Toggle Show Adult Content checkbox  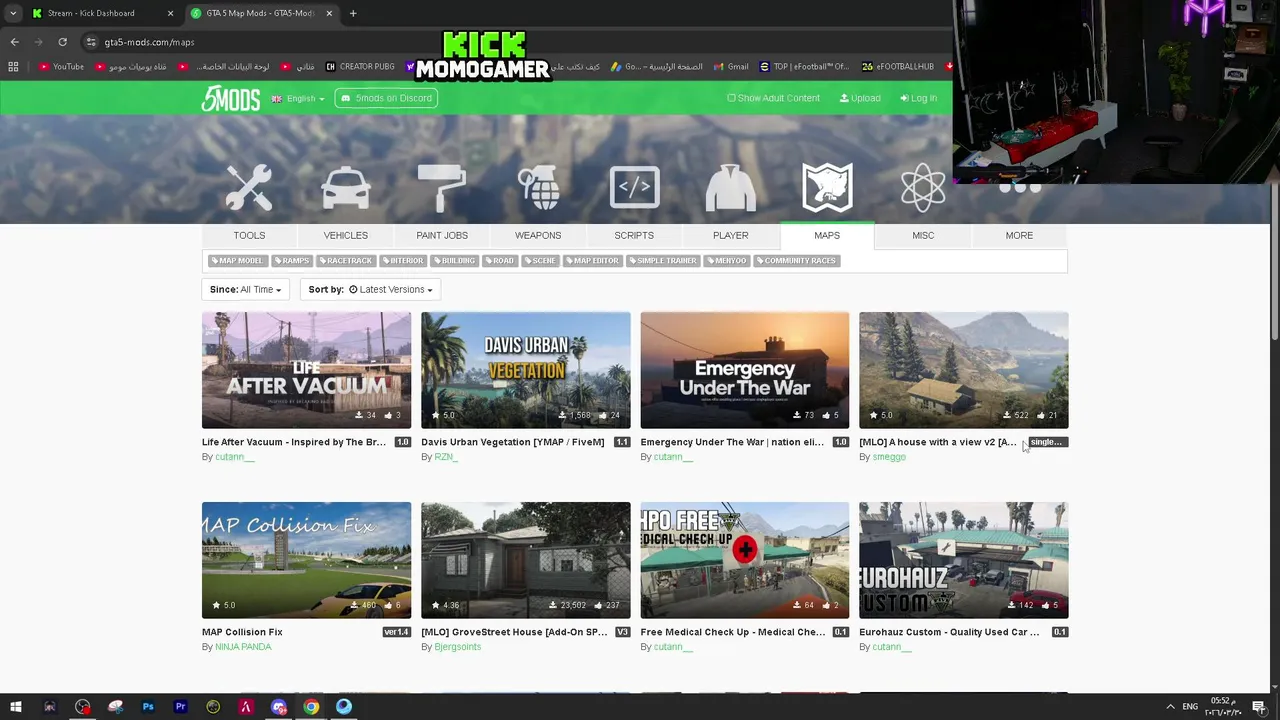(x=731, y=98)
